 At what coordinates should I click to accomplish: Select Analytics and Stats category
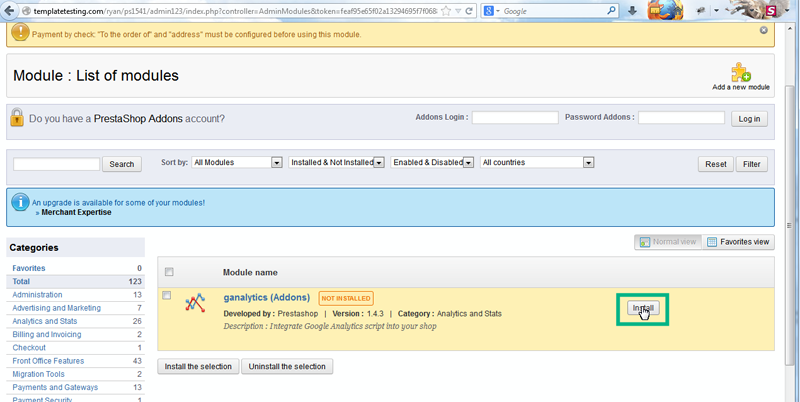click(x=45, y=321)
